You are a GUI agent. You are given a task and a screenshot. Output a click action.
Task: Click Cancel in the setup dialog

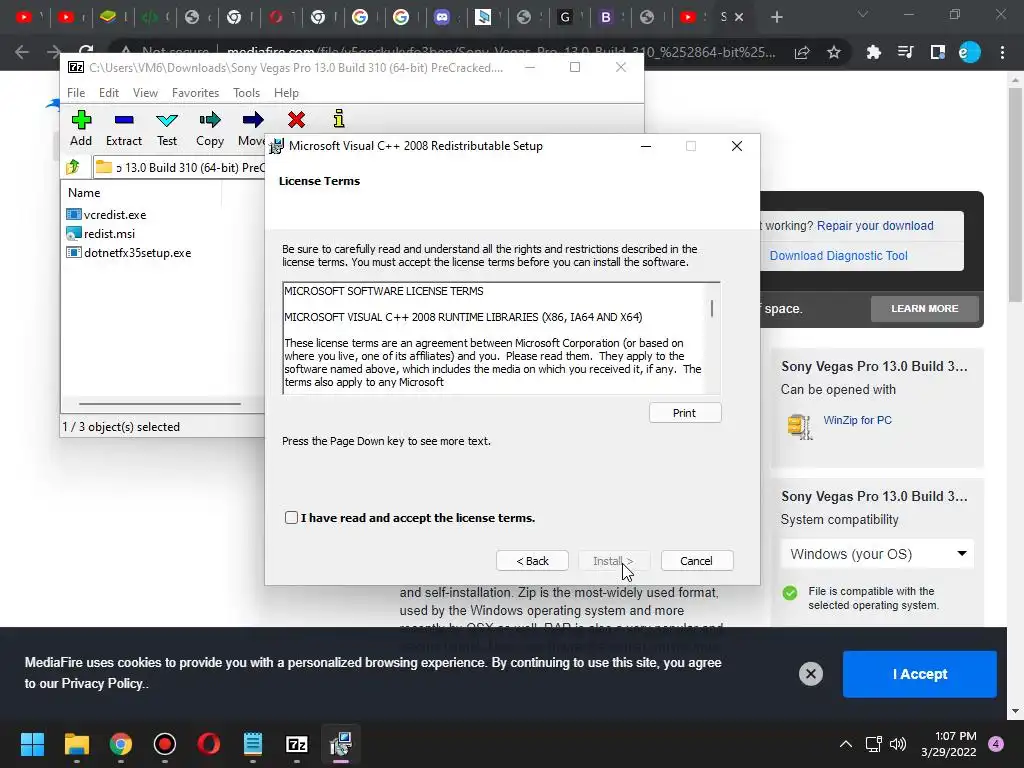click(x=697, y=561)
